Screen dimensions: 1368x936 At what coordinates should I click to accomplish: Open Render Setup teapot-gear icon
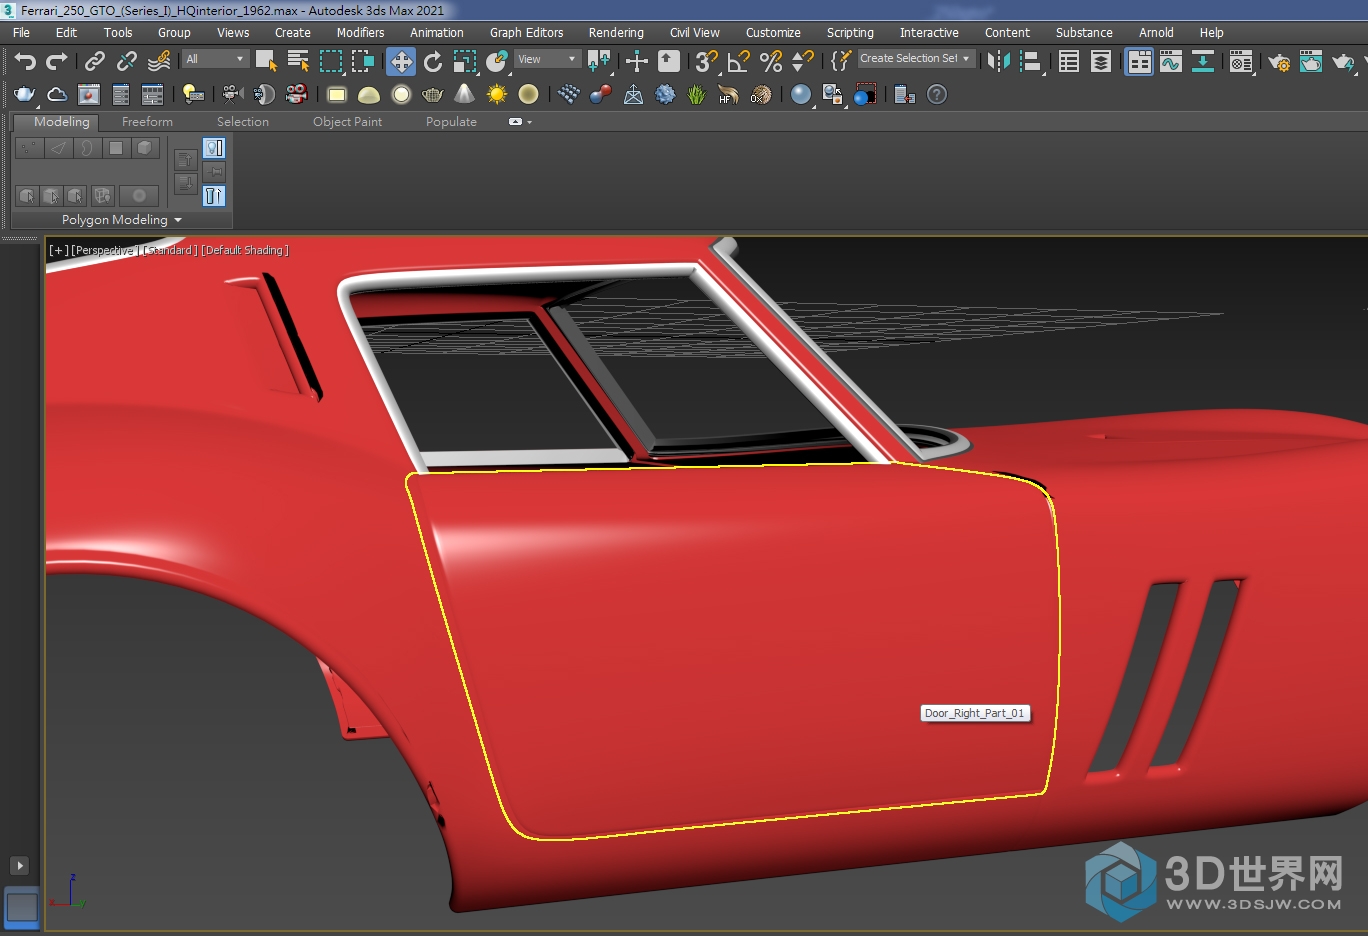pyautogui.click(x=1279, y=62)
